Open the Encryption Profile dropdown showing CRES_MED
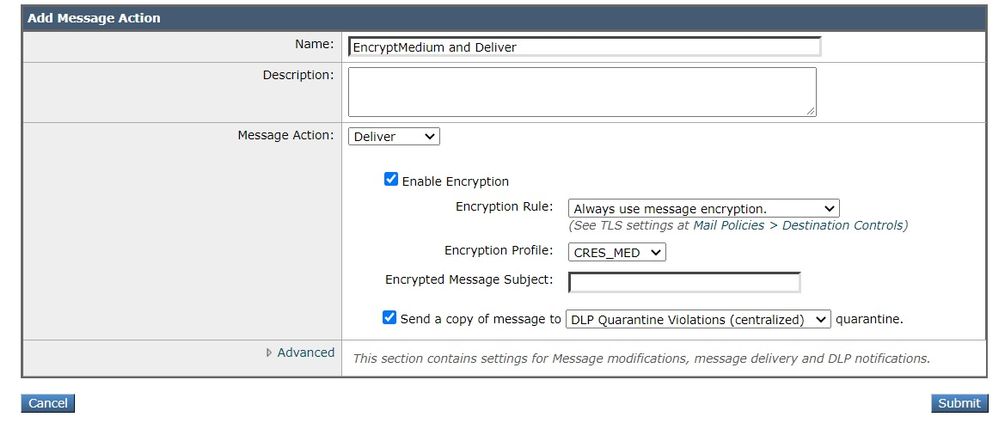The height and width of the screenshot is (422, 998). 617,252
